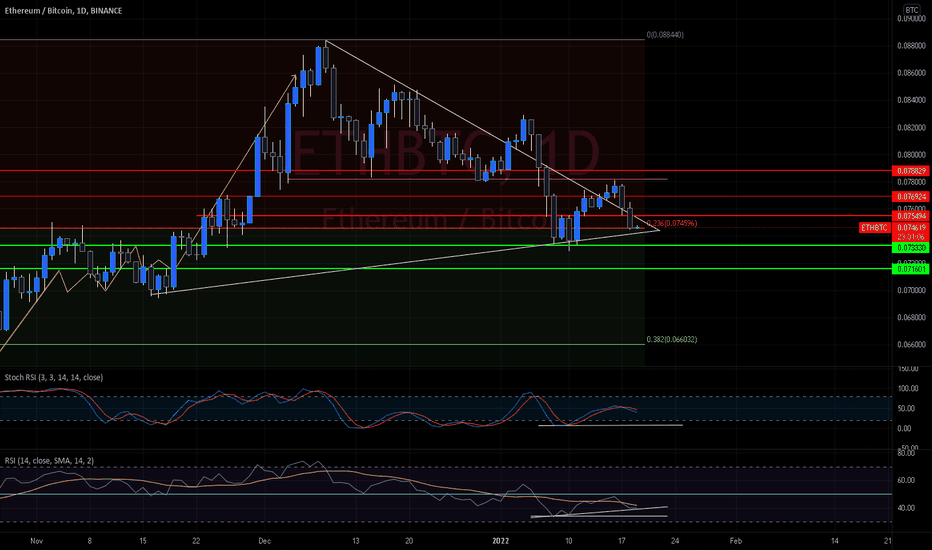Click the 0.066000 price scale value
932x550 pixels.
[911, 345]
